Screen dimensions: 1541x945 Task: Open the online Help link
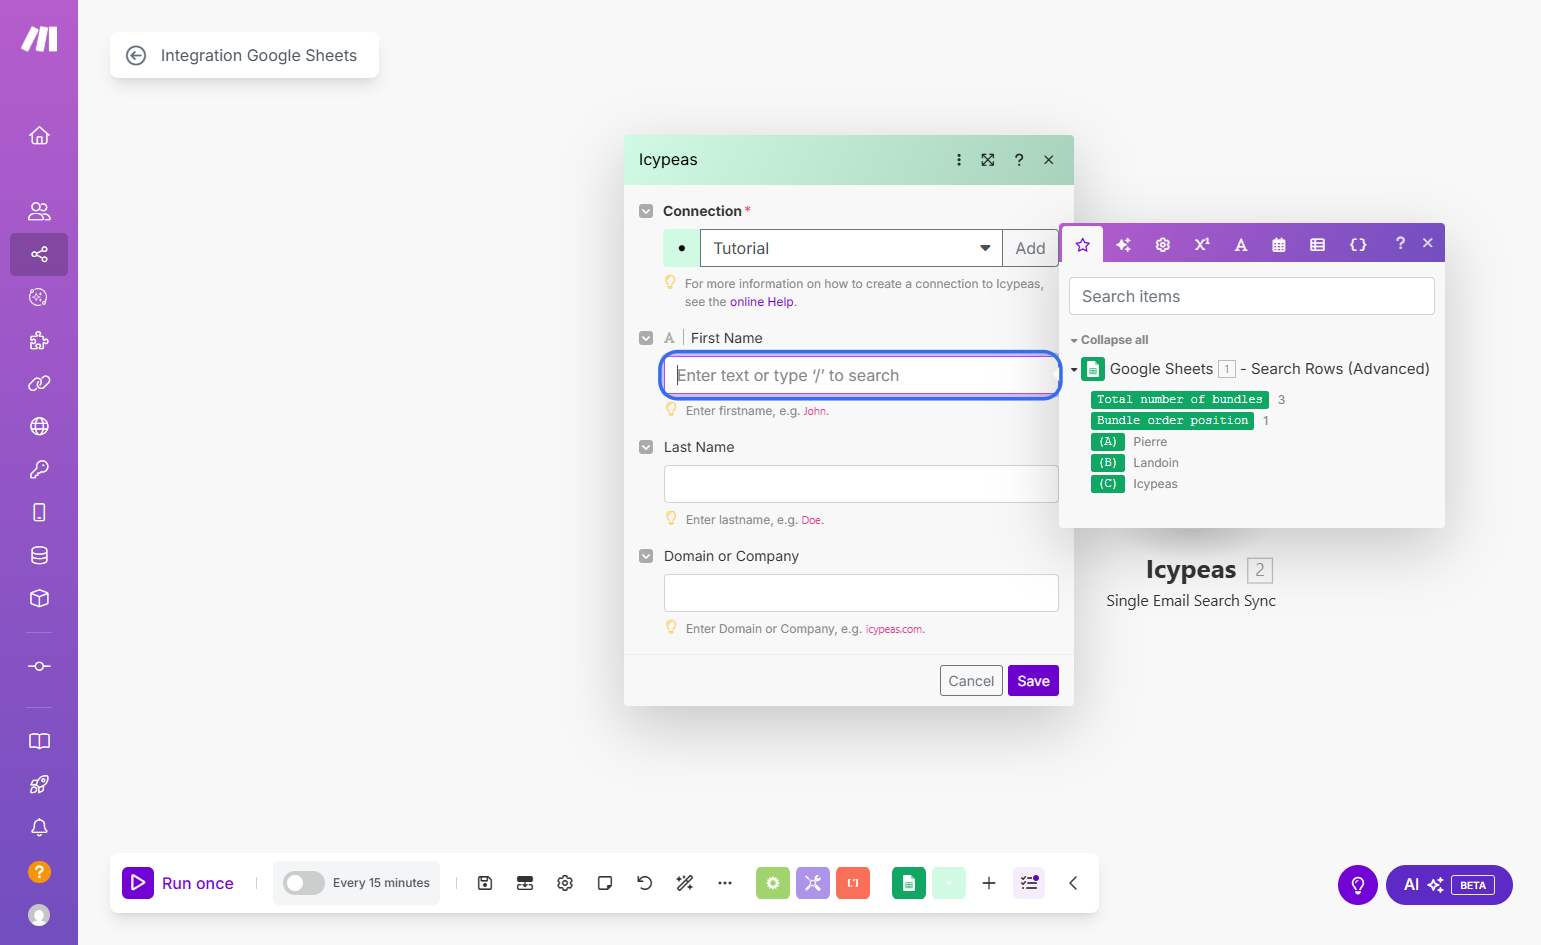click(762, 302)
